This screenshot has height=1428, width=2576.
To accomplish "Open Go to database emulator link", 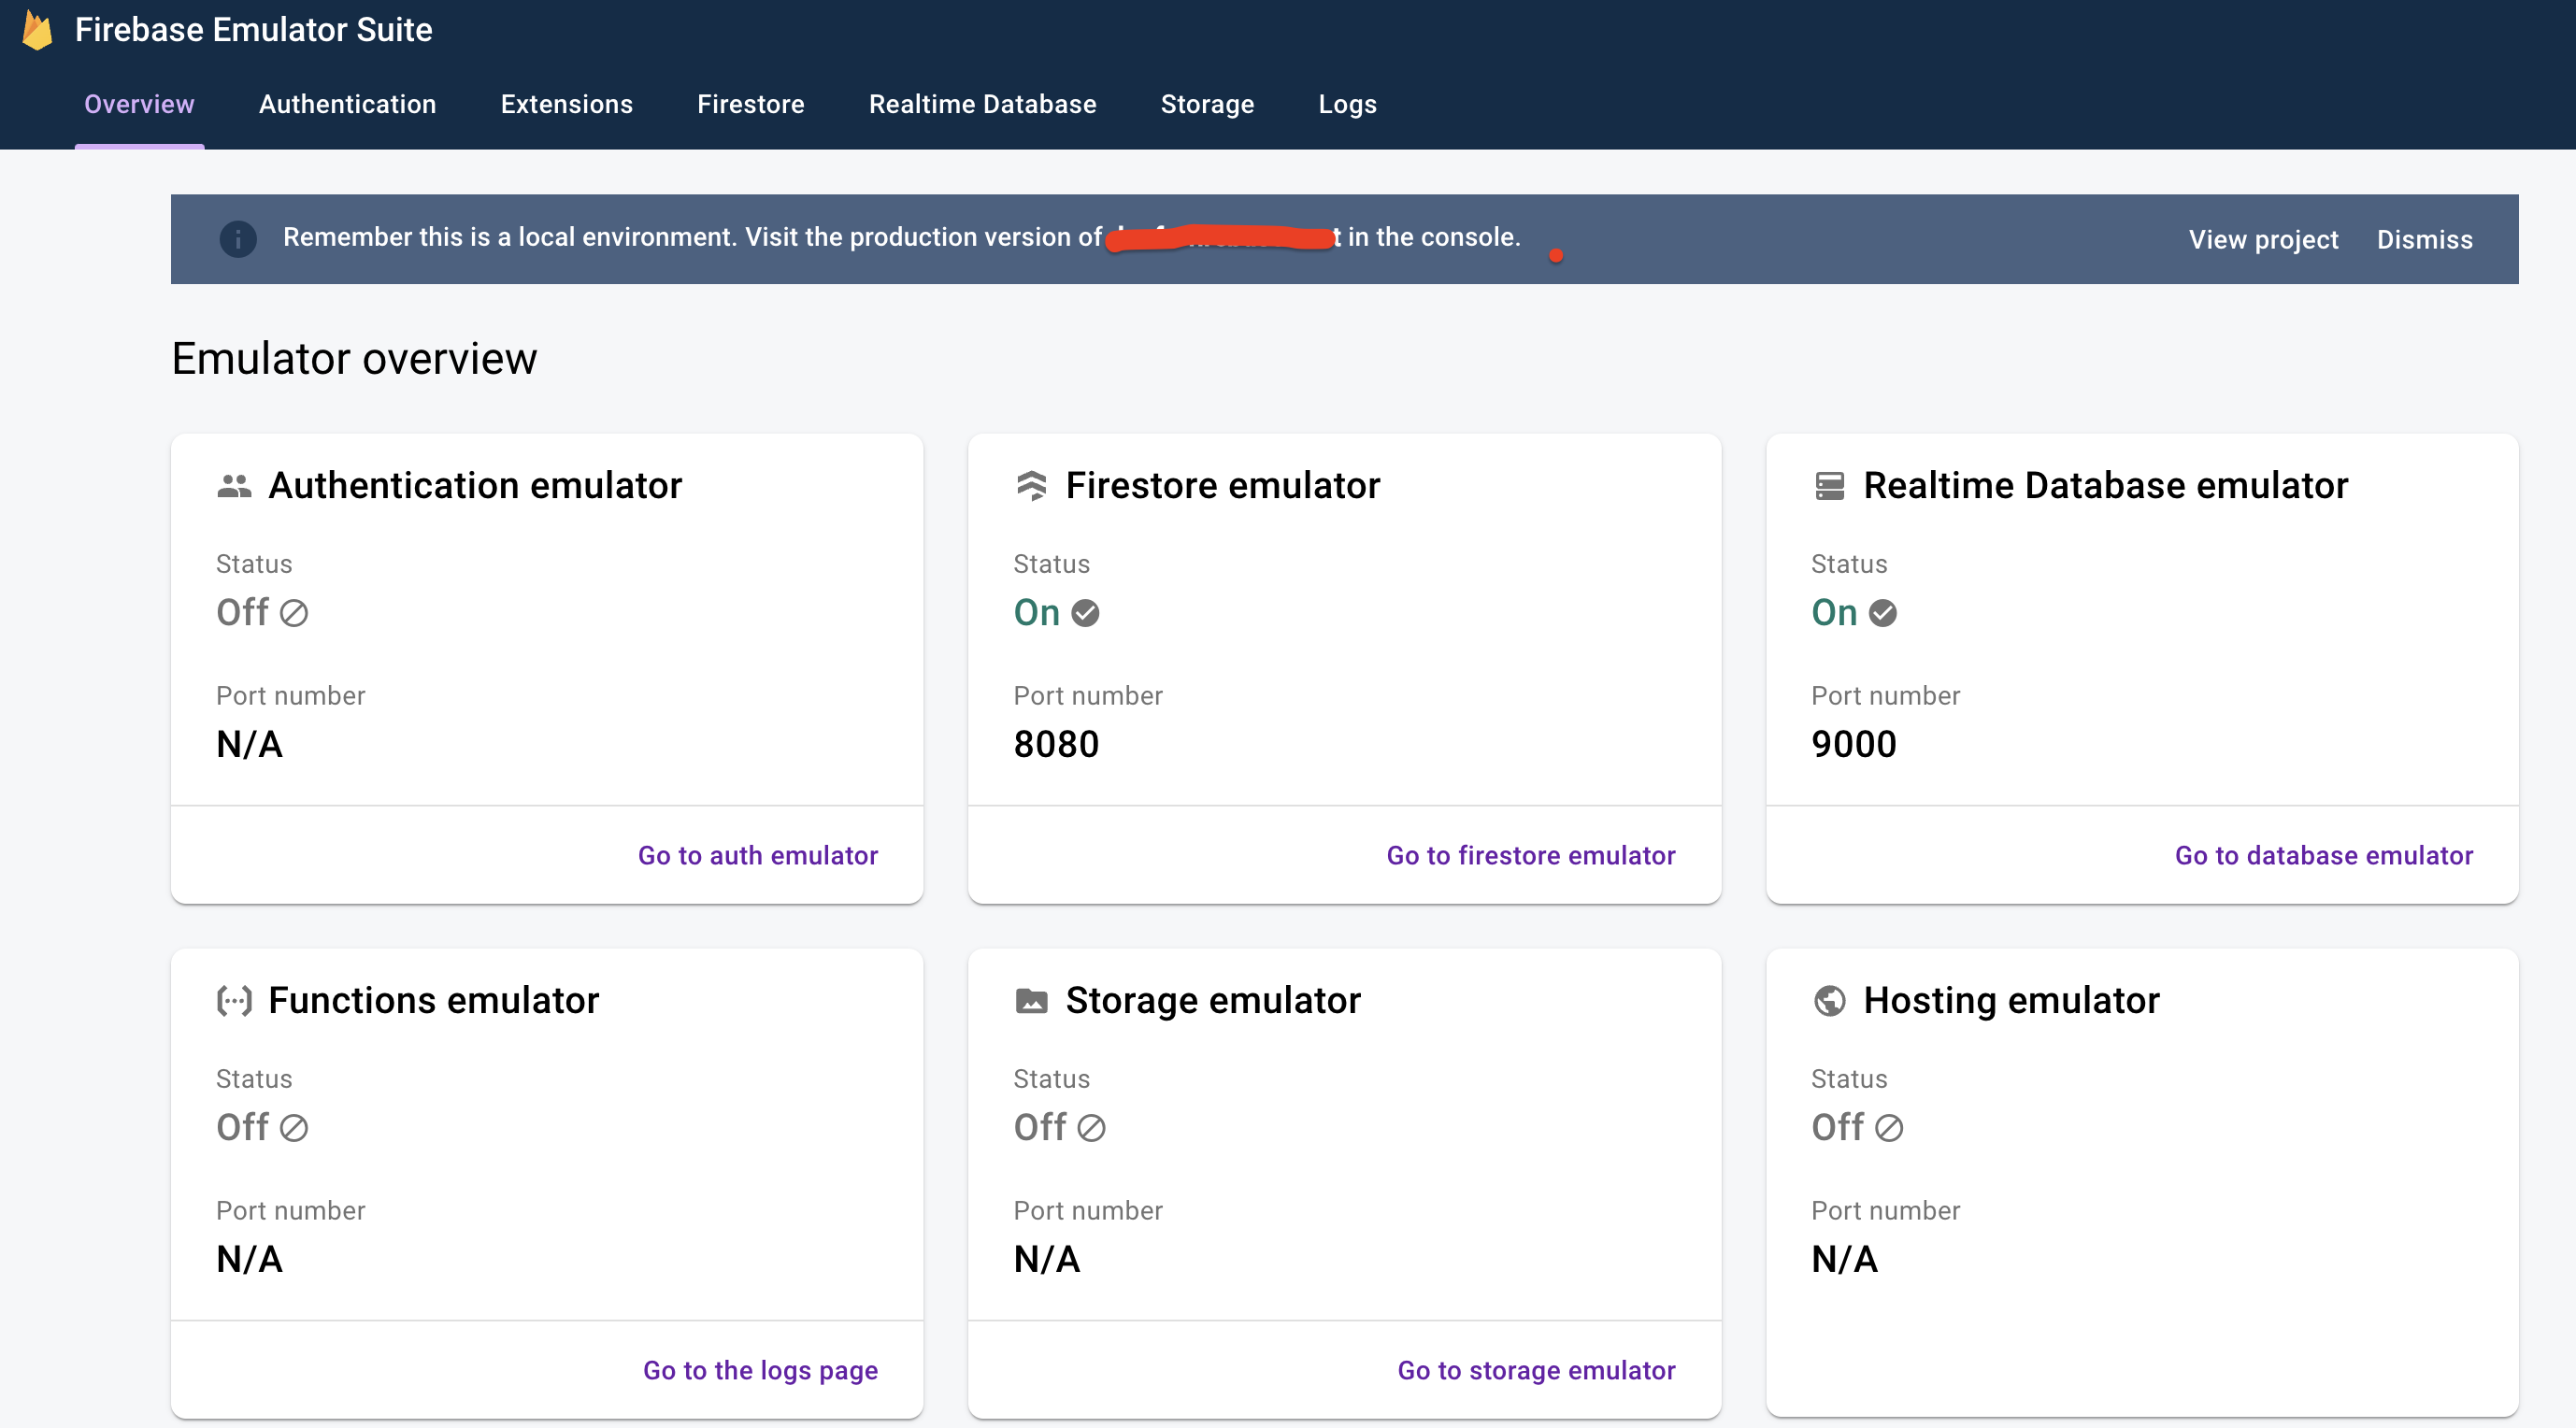I will [x=2323, y=855].
